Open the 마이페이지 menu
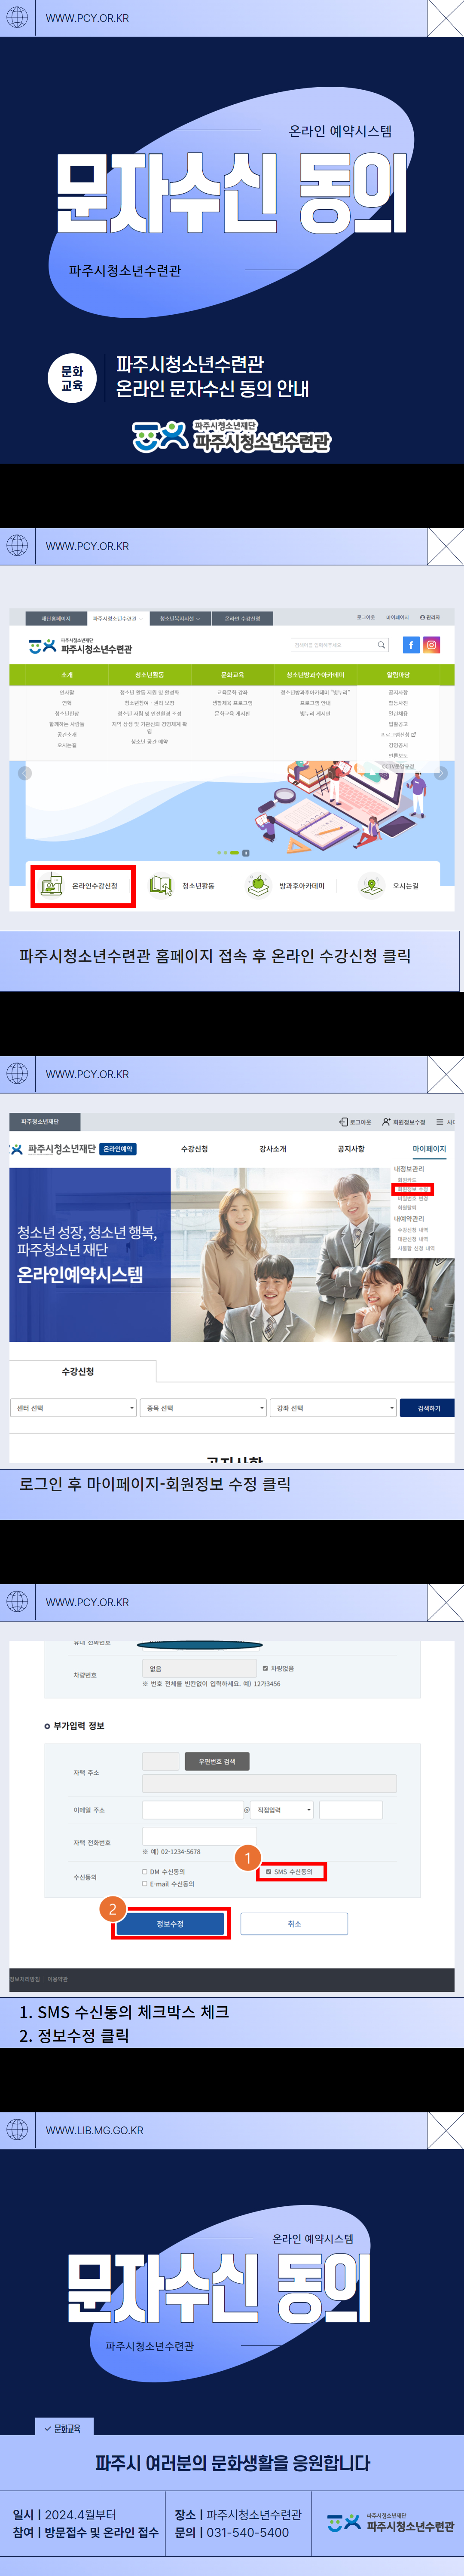 (429, 1149)
